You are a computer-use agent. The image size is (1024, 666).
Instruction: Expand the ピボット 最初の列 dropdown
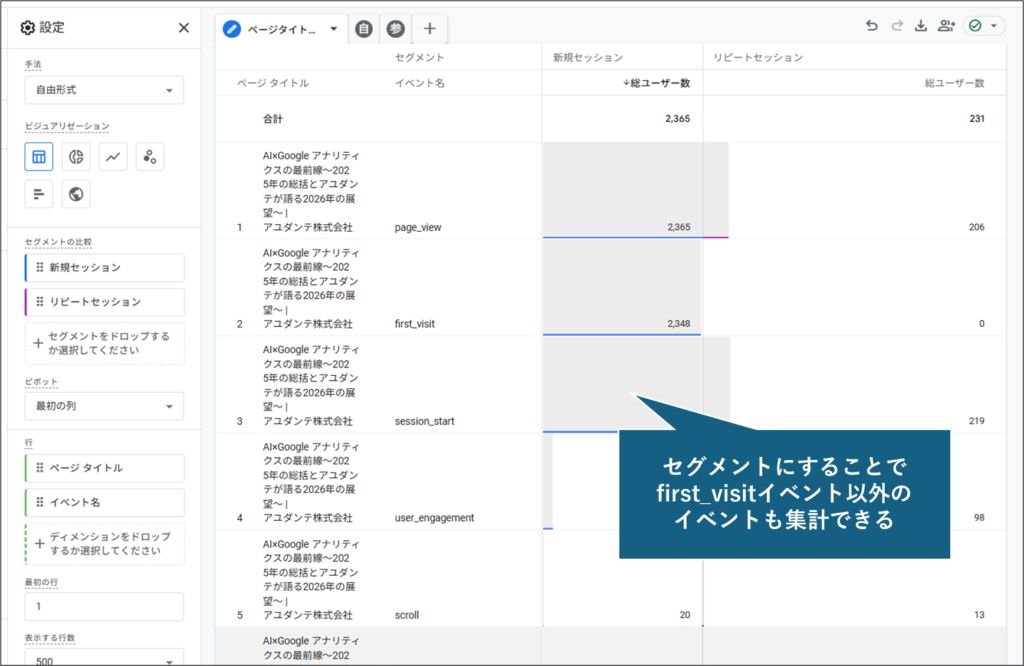click(x=104, y=406)
